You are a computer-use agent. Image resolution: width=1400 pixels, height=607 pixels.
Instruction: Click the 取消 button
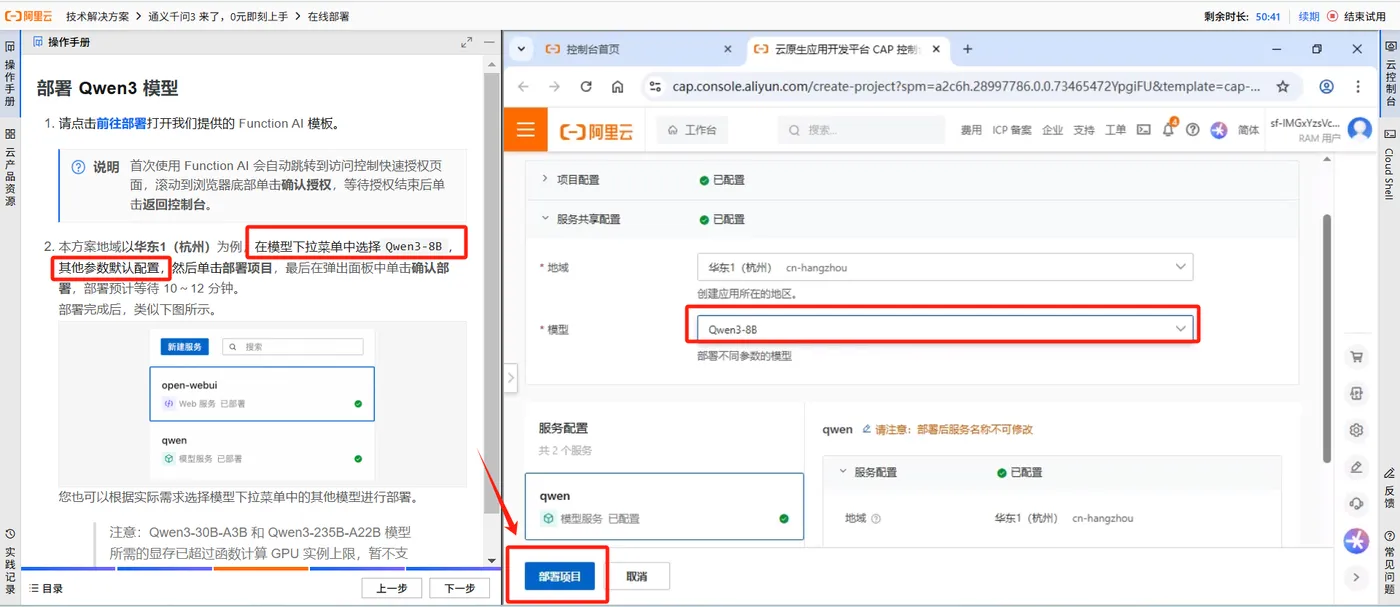tap(637, 576)
